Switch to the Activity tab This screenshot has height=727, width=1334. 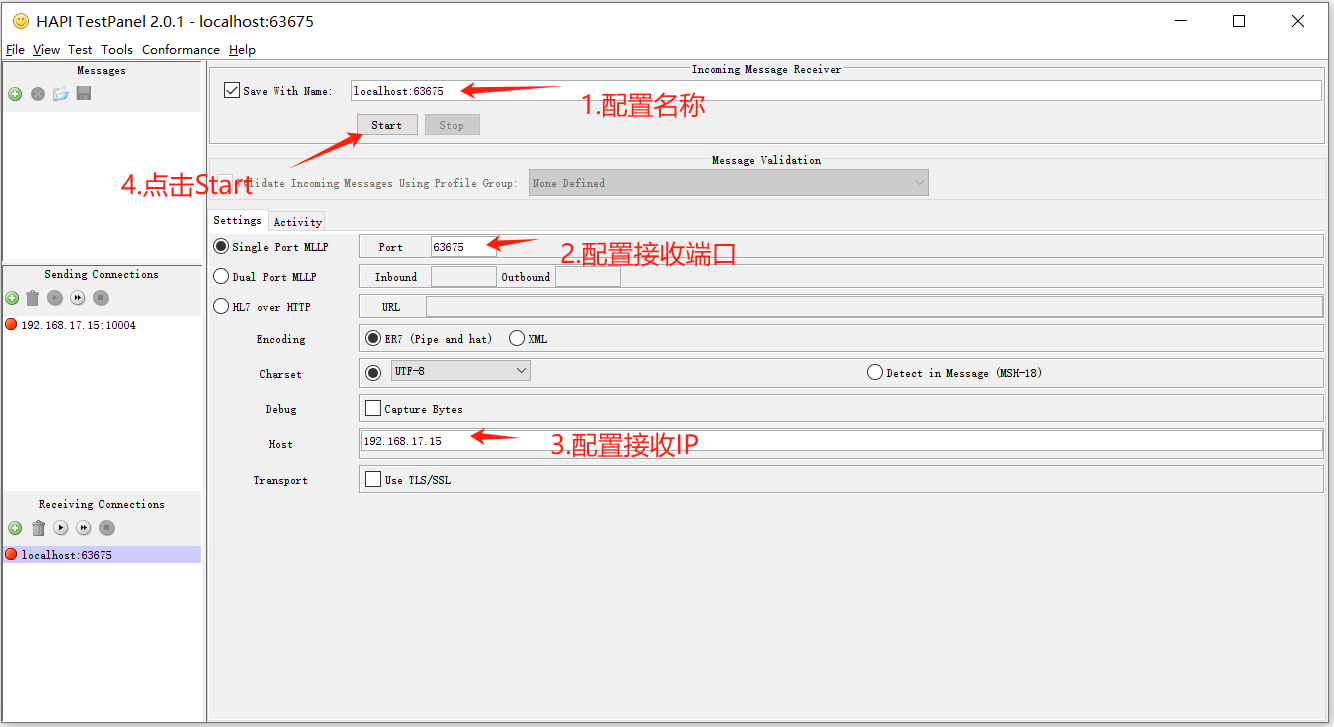pos(297,222)
